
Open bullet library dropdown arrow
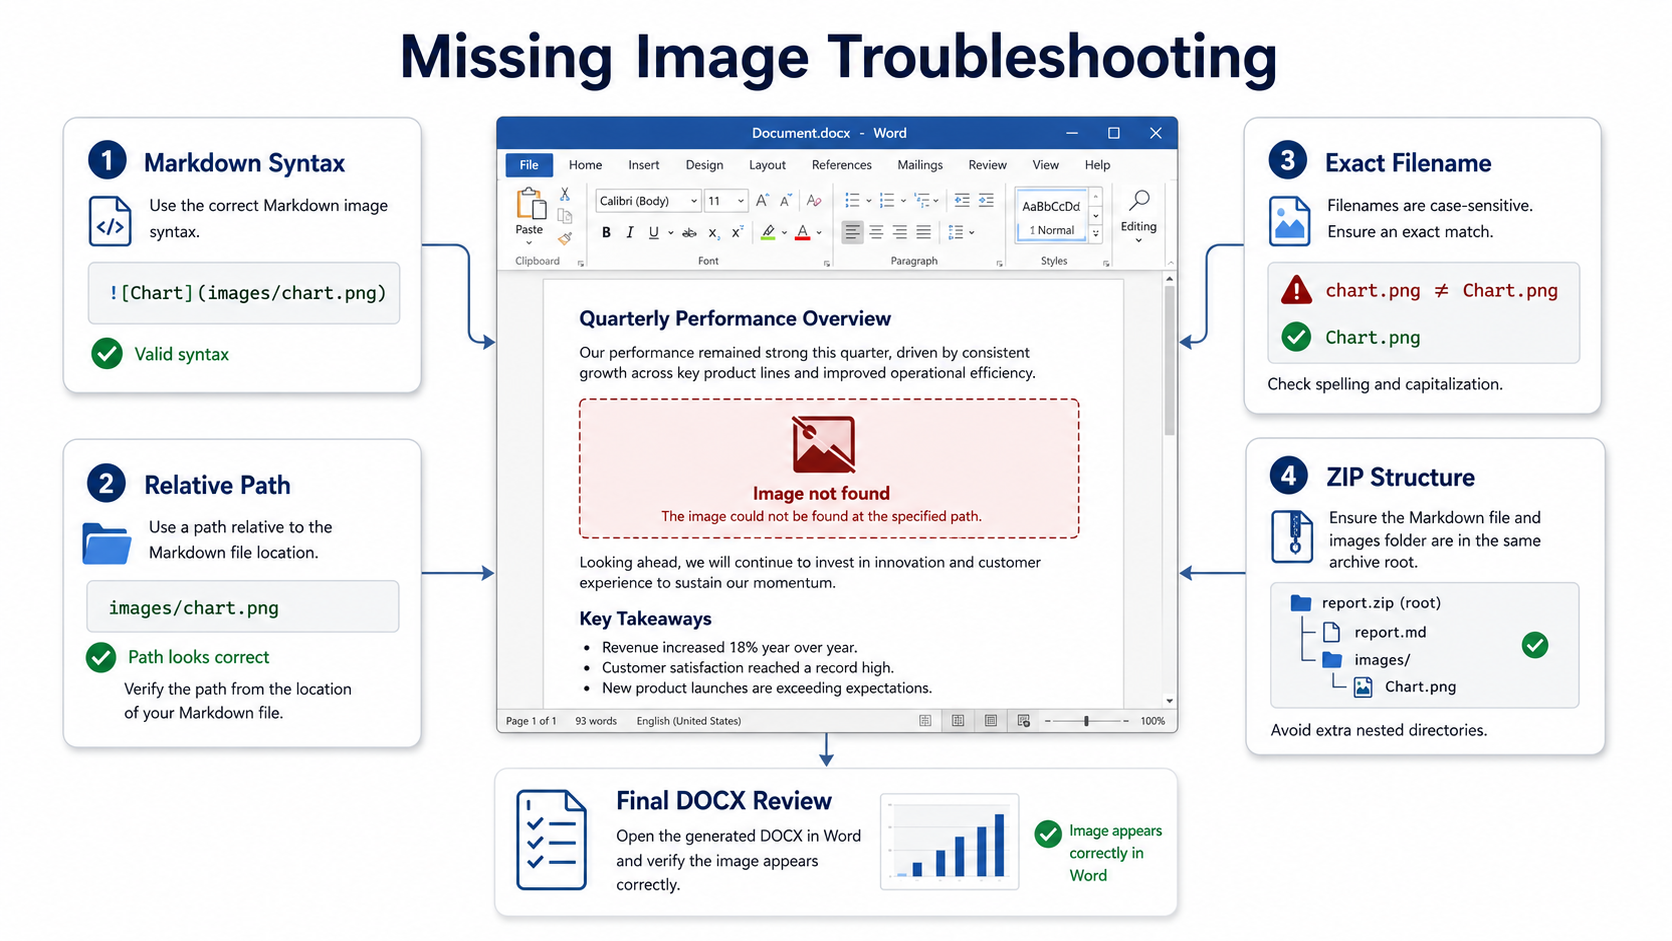tap(869, 201)
